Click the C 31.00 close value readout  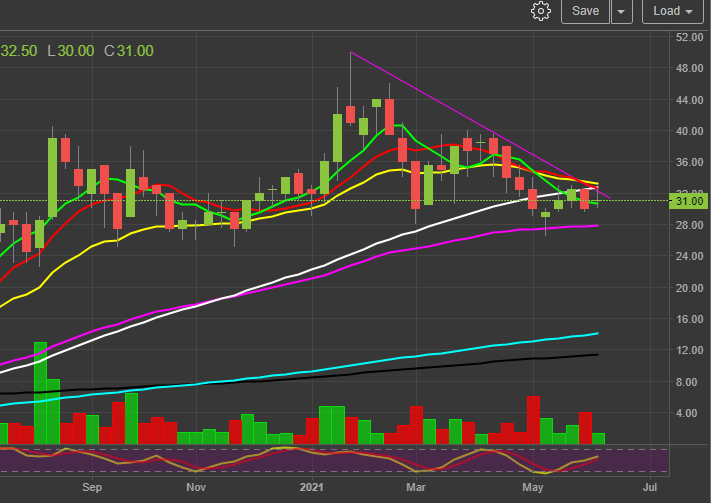[129, 51]
